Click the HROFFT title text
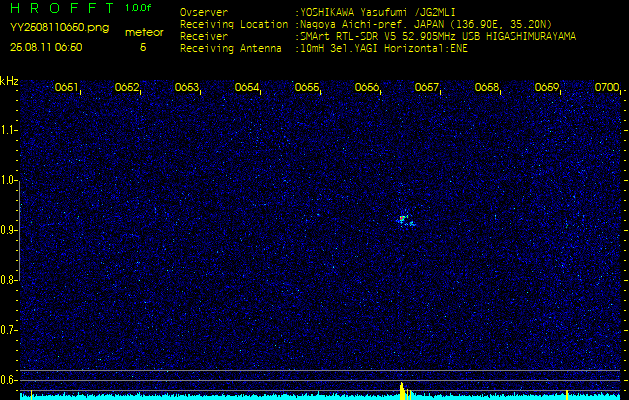 pos(62,8)
